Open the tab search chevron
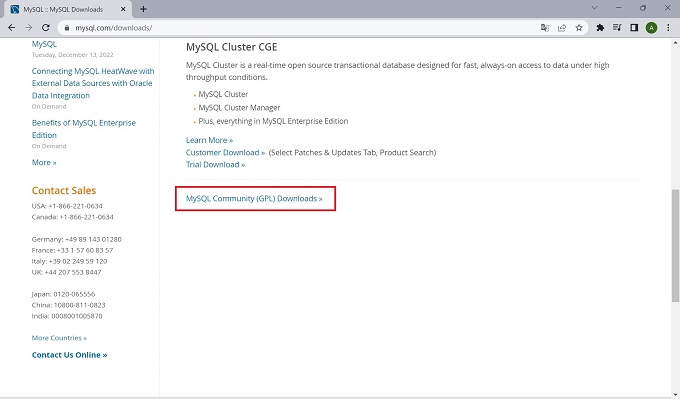Screen dimensions: 680x399 595,8
